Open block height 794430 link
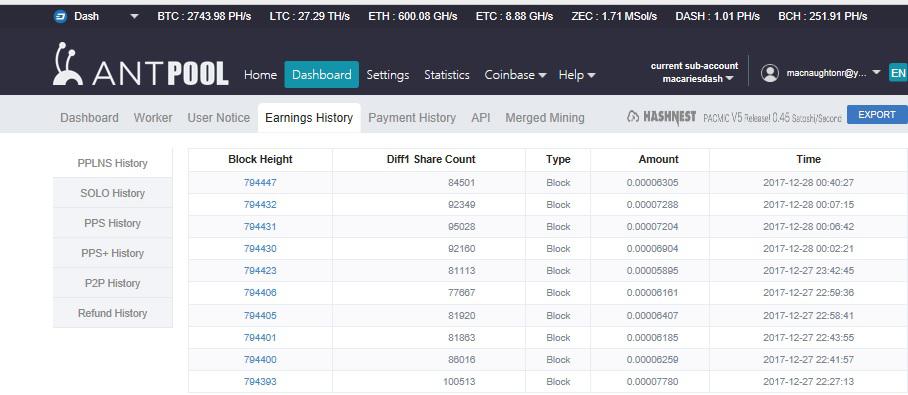Viewport: 908px width, 395px height. [260, 248]
